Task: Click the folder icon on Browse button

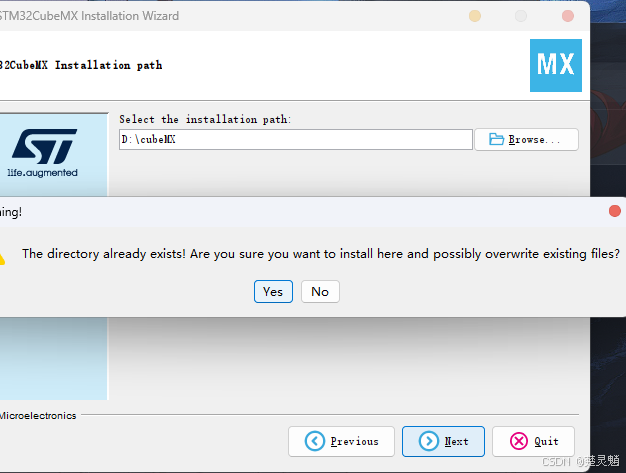Action: pyautogui.click(x=496, y=139)
